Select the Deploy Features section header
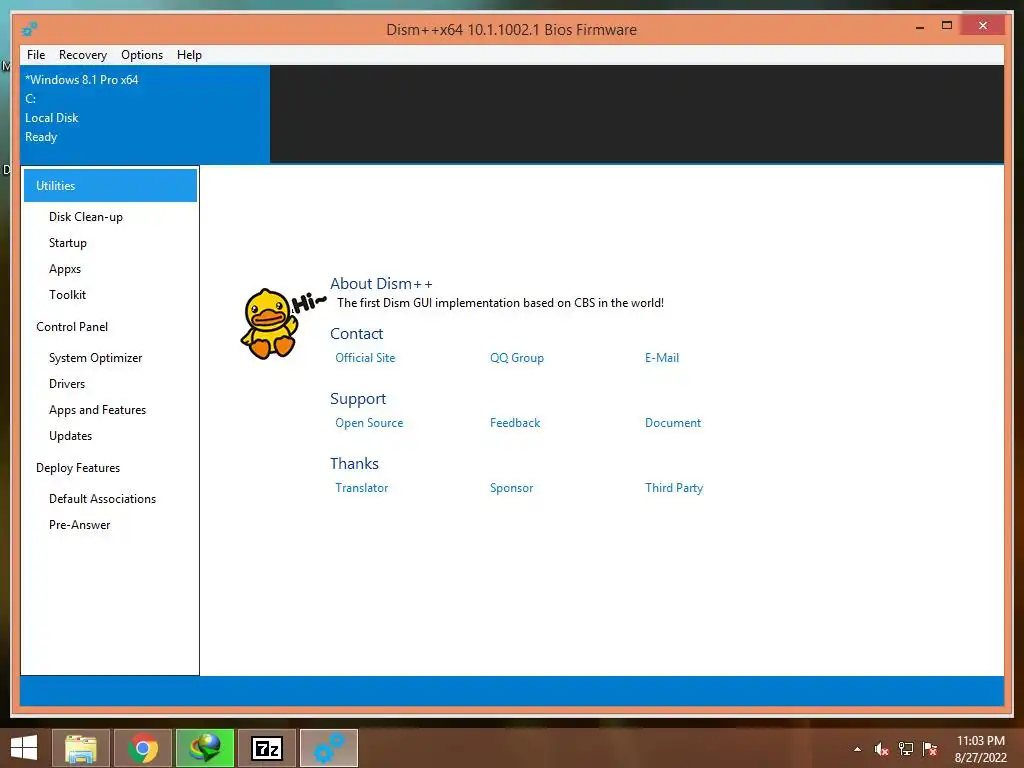The image size is (1024, 768). pos(78,468)
